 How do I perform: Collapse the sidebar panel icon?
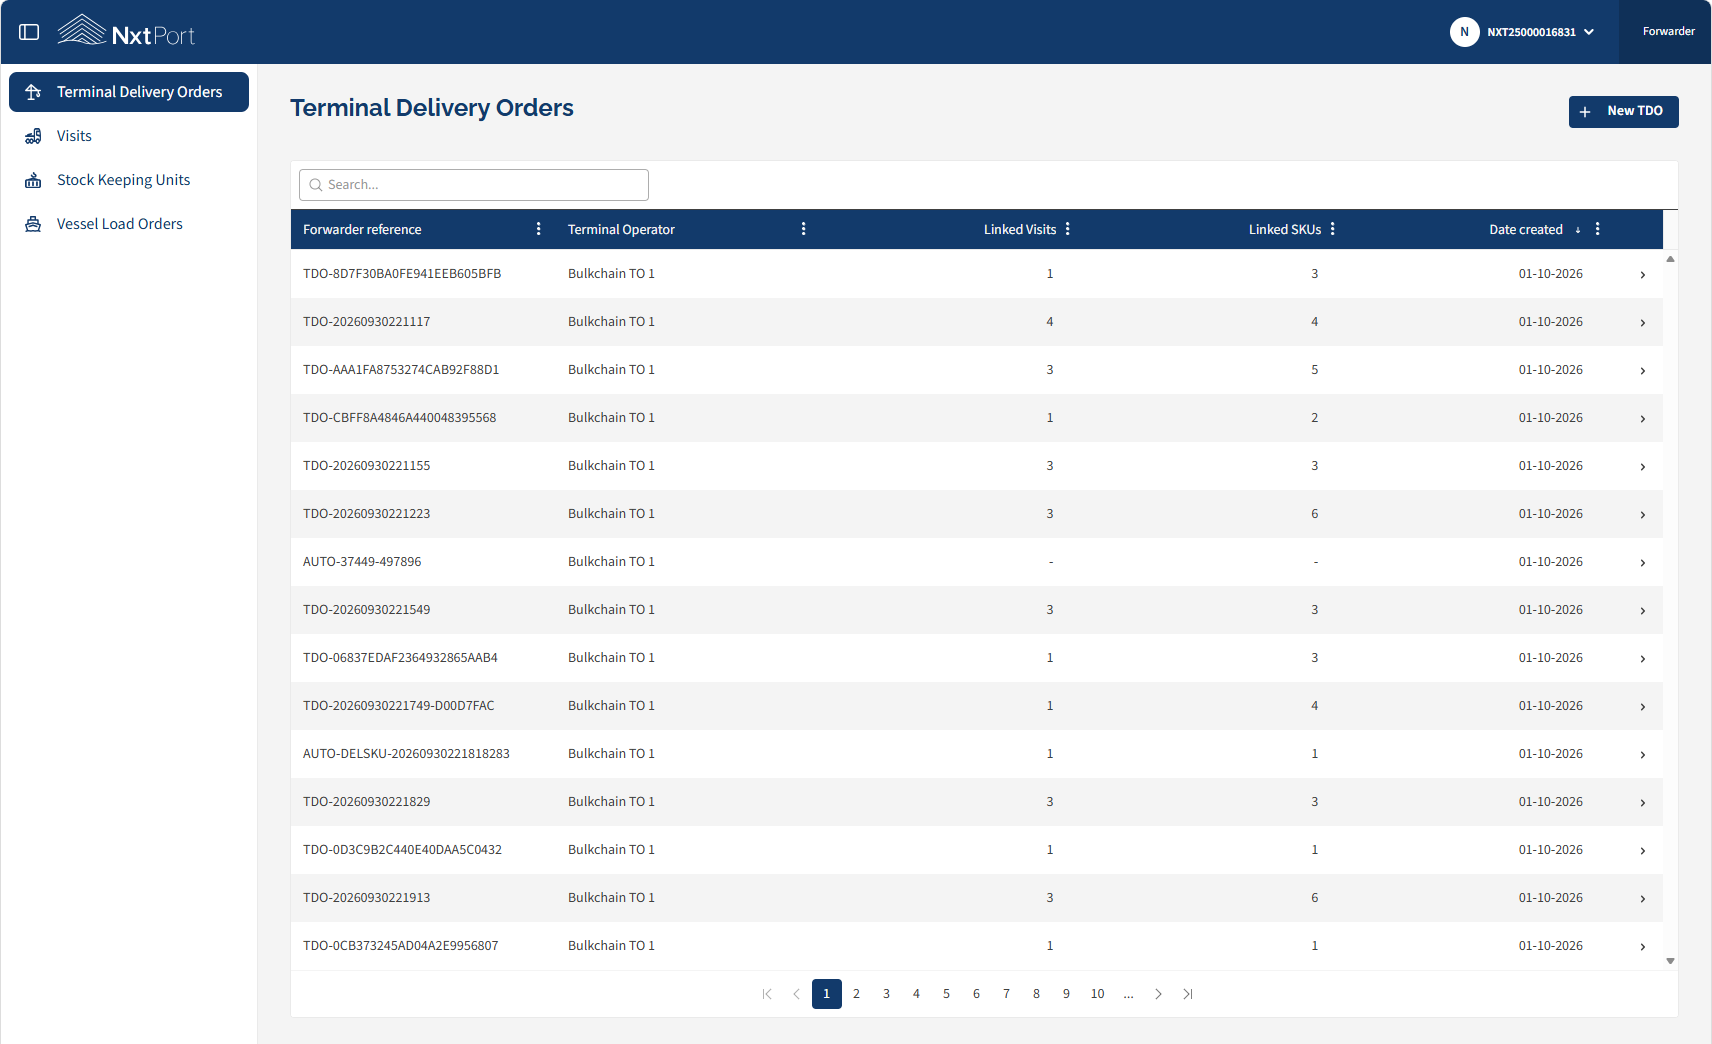(x=29, y=32)
